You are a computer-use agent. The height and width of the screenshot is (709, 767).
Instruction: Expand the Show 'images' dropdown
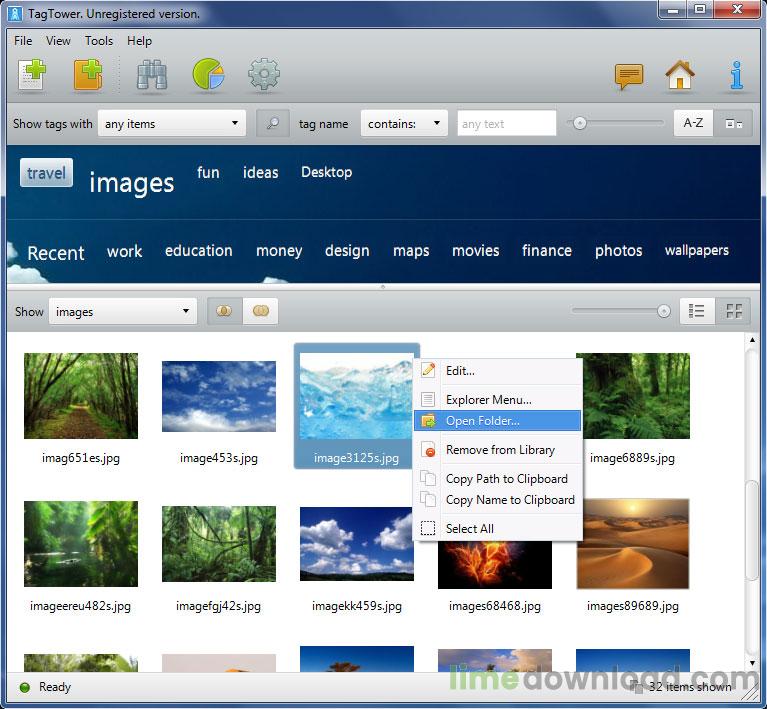pos(122,312)
